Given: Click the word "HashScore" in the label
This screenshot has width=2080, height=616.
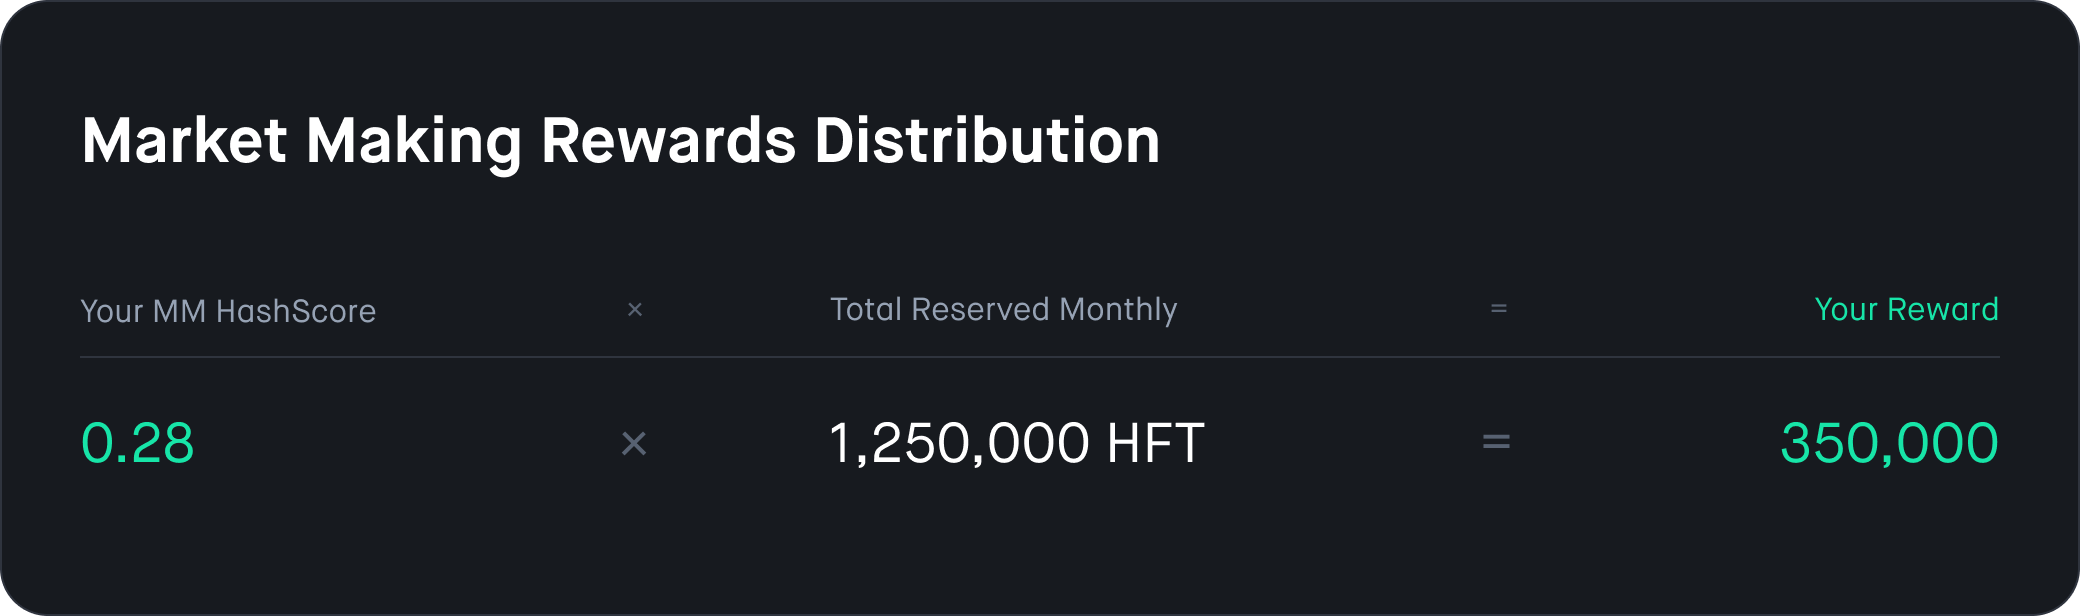Looking at the screenshot, I should [296, 311].
